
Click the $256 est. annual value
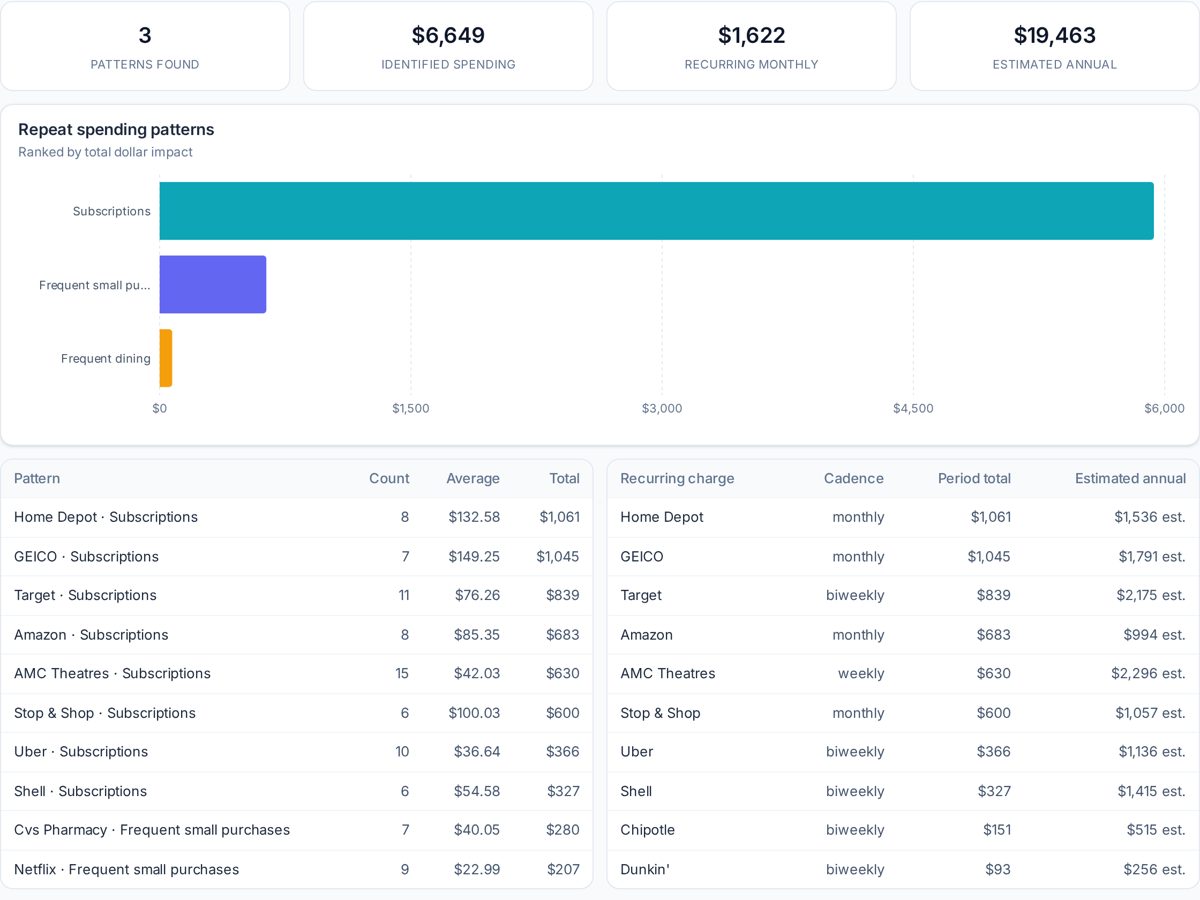pos(1154,869)
